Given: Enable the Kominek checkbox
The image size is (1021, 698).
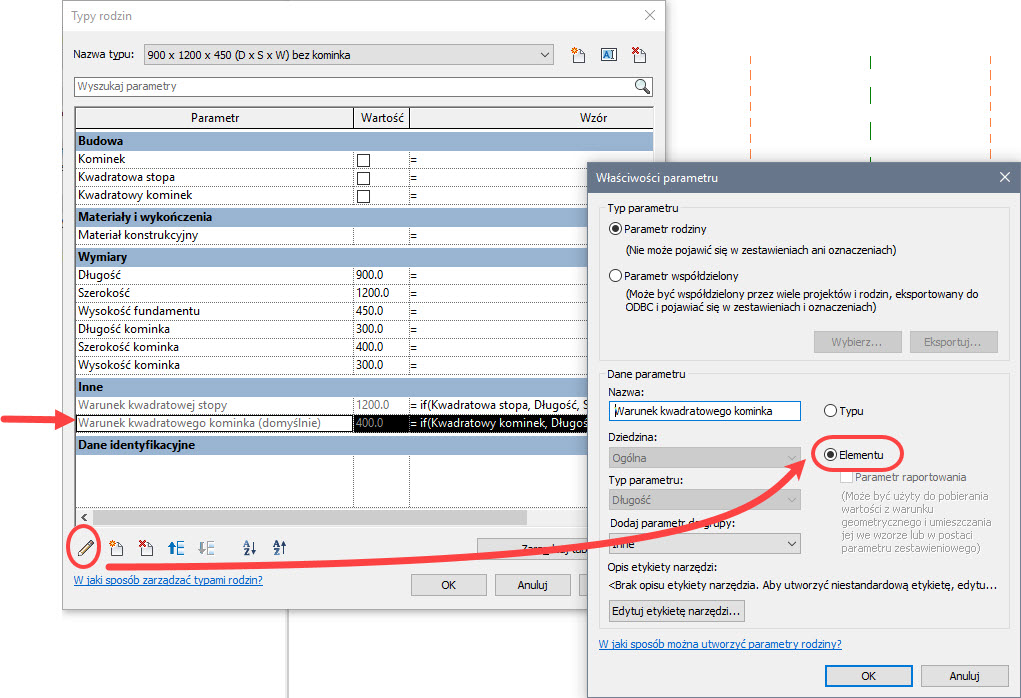Looking at the screenshot, I should click(x=364, y=160).
